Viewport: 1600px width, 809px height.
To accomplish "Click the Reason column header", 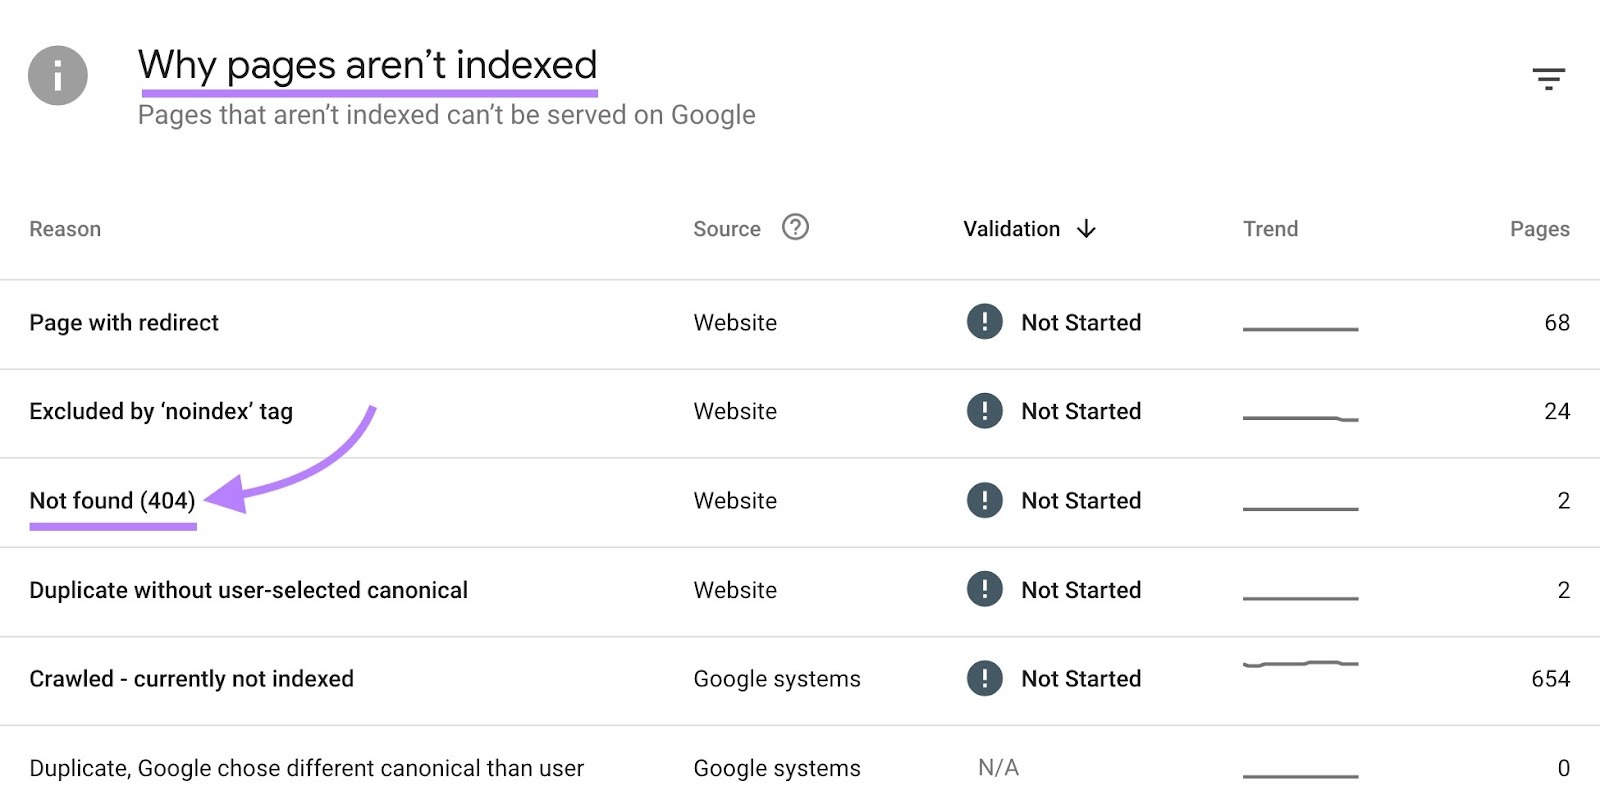I will [64, 228].
